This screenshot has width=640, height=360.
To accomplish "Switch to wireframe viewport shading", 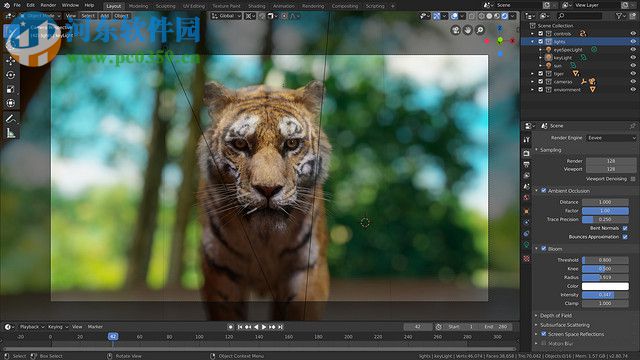I will pyautogui.click(x=481, y=16).
